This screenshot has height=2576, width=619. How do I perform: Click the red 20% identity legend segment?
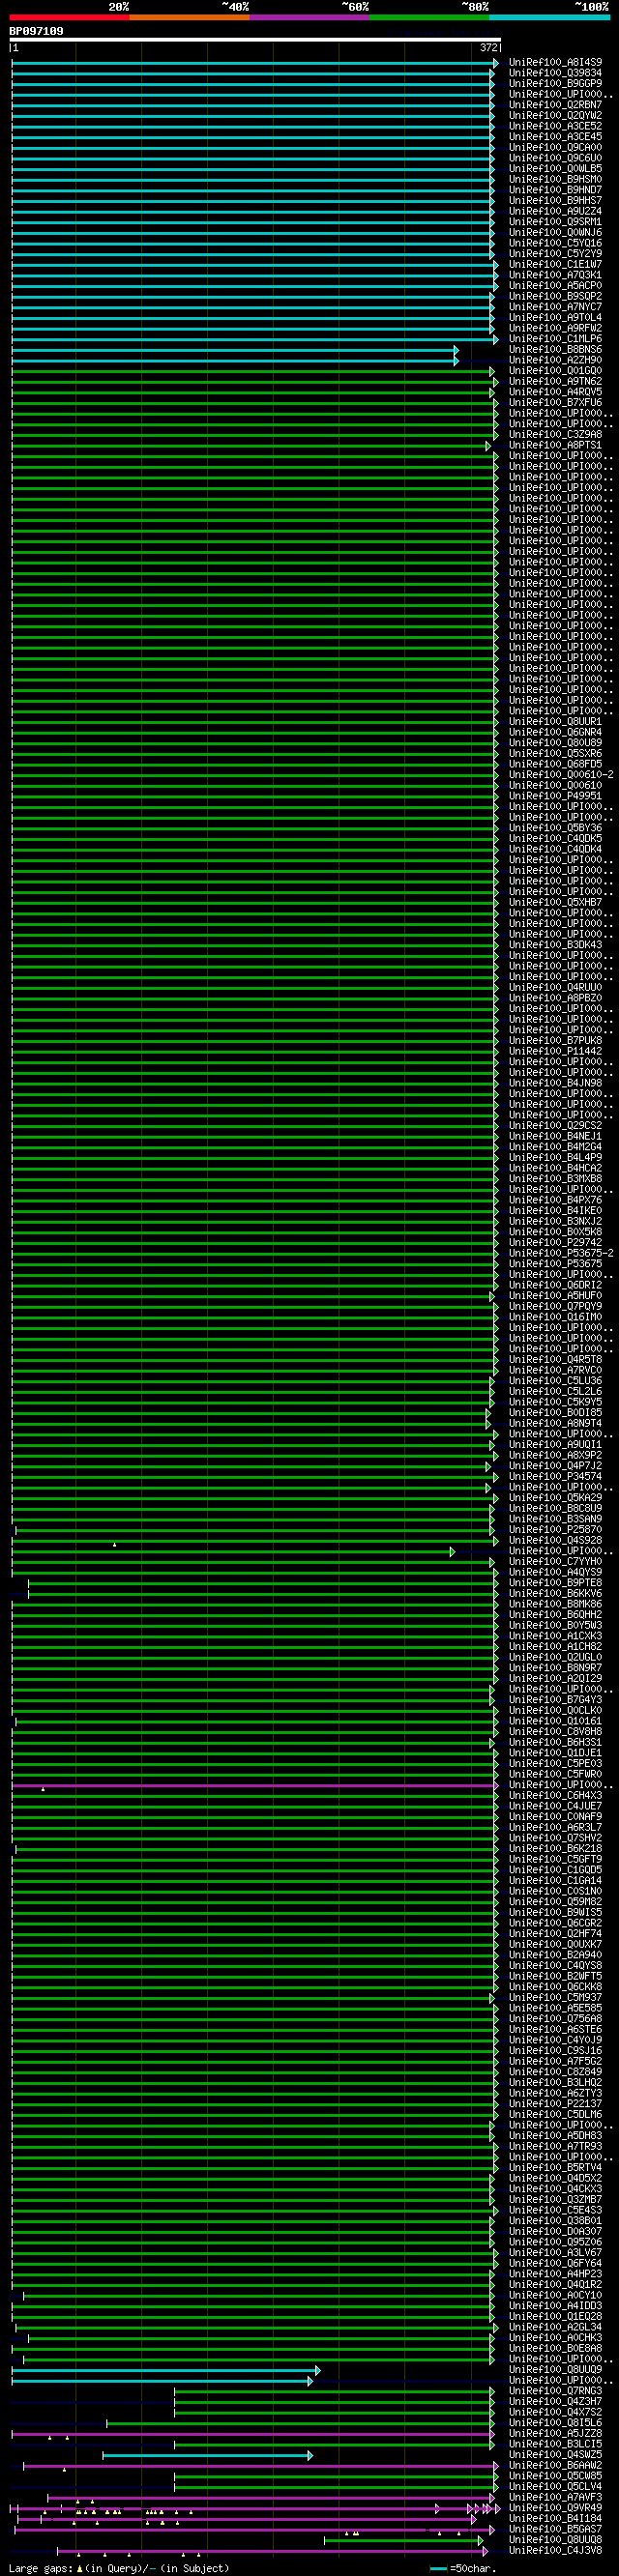pyautogui.click(x=69, y=17)
